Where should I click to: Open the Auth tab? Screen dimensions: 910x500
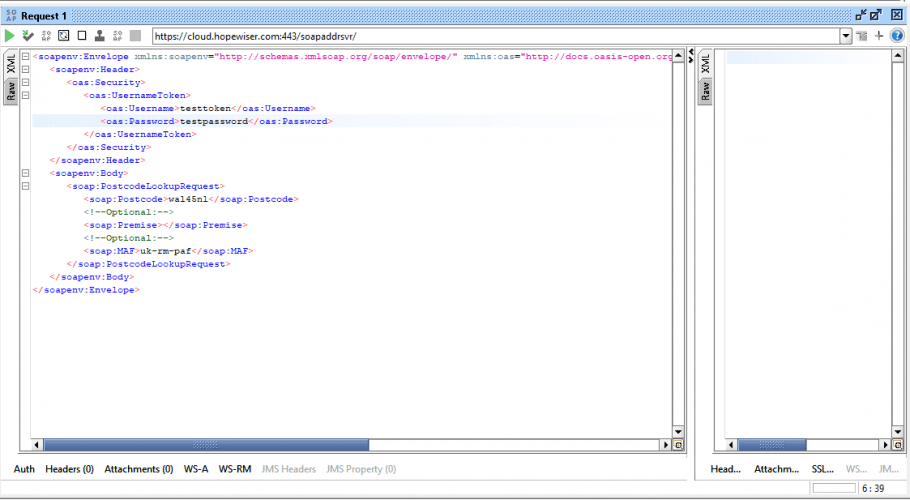click(x=24, y=469)
